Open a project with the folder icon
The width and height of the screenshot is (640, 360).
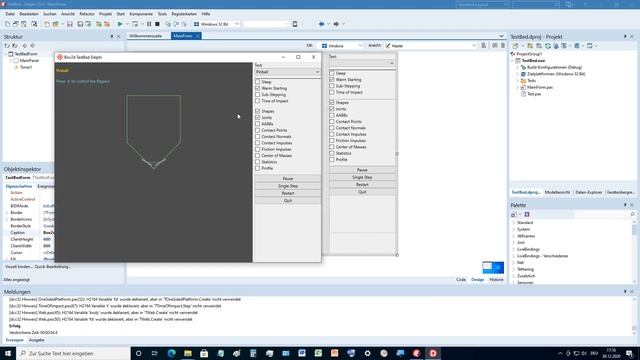click(56, 24)
